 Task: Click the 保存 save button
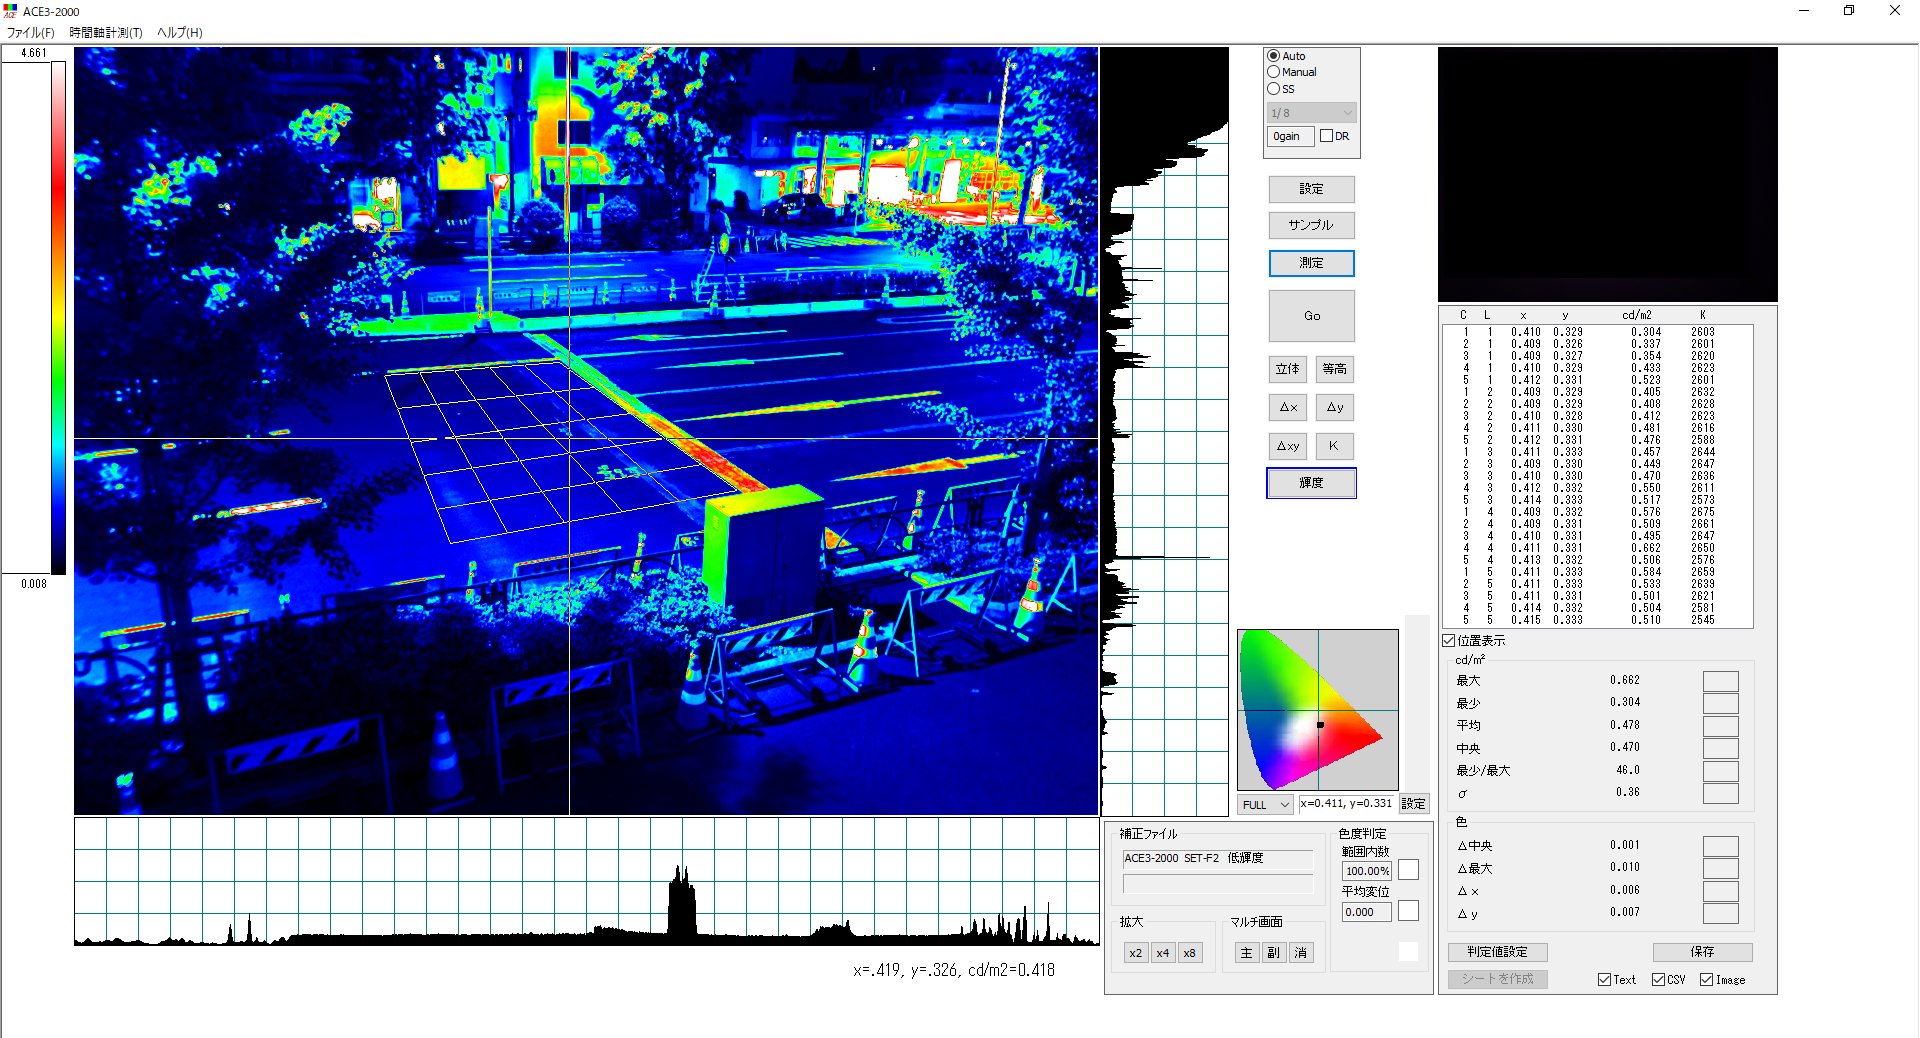click(1702, 952)
